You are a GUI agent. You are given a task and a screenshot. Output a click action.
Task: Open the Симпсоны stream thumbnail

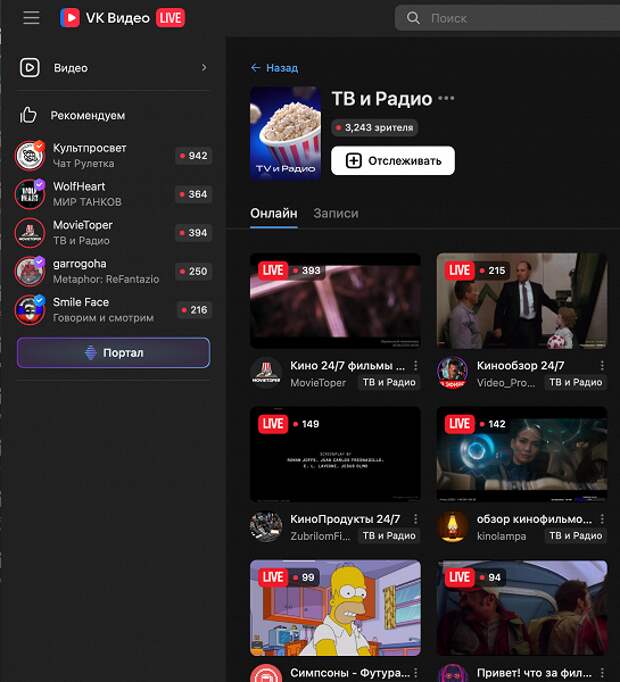click(335, 608)
